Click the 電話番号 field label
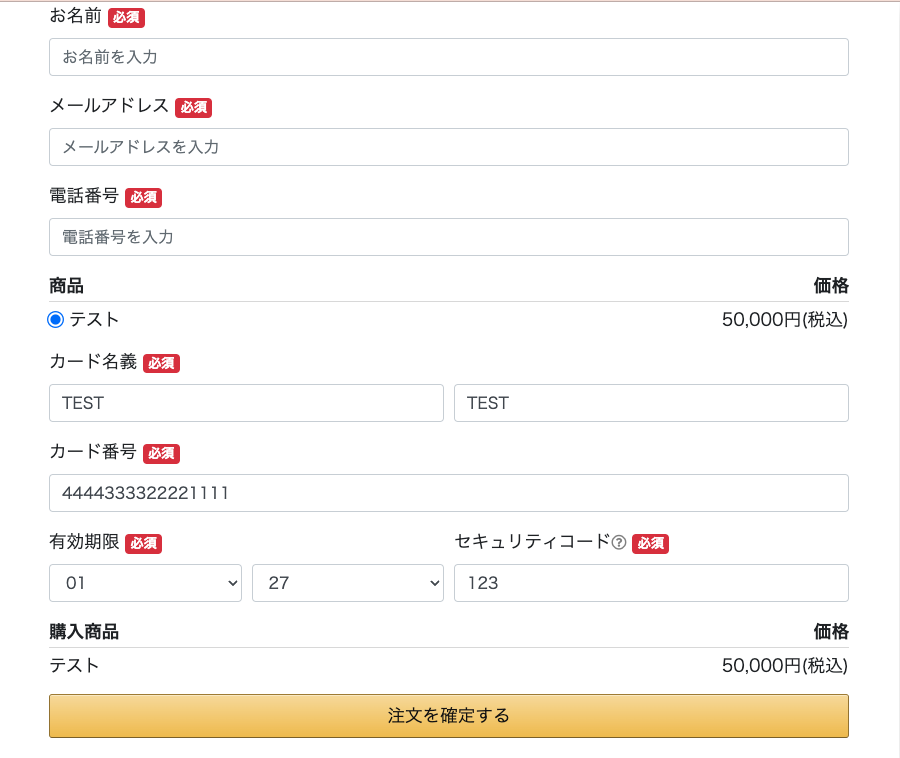The height and width of the screenshot is (758, 900). click(x=84, y=196)
